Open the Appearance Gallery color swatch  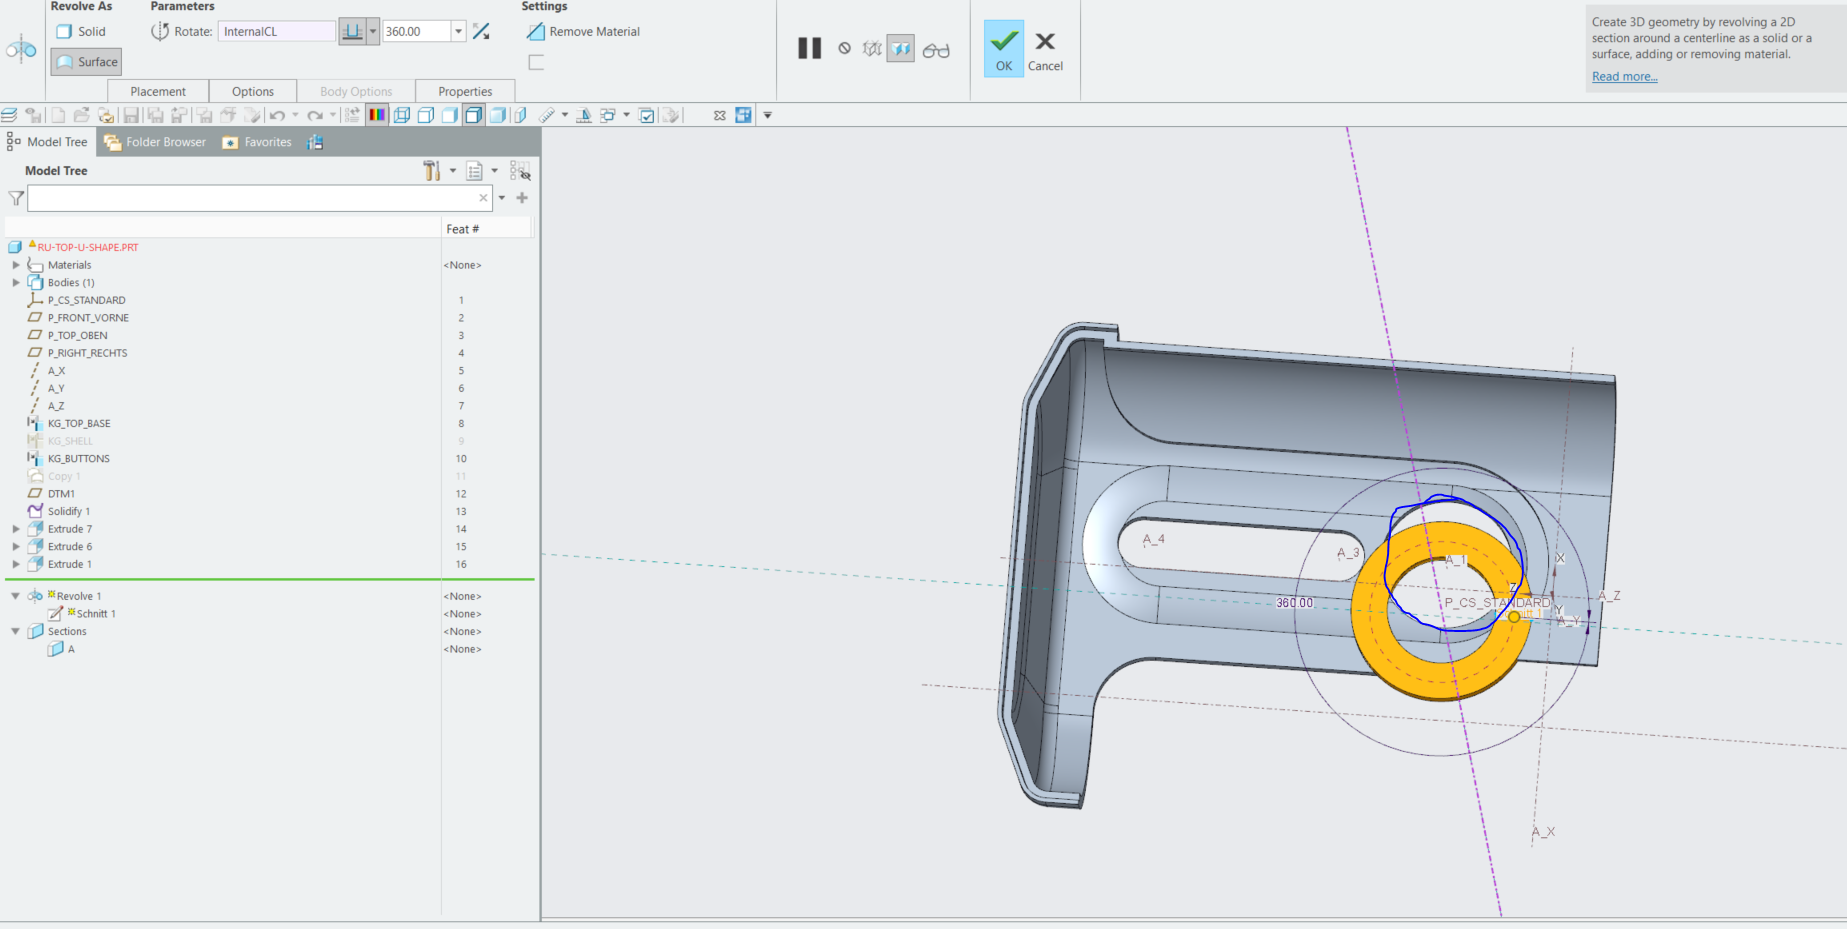coord(377,115)
